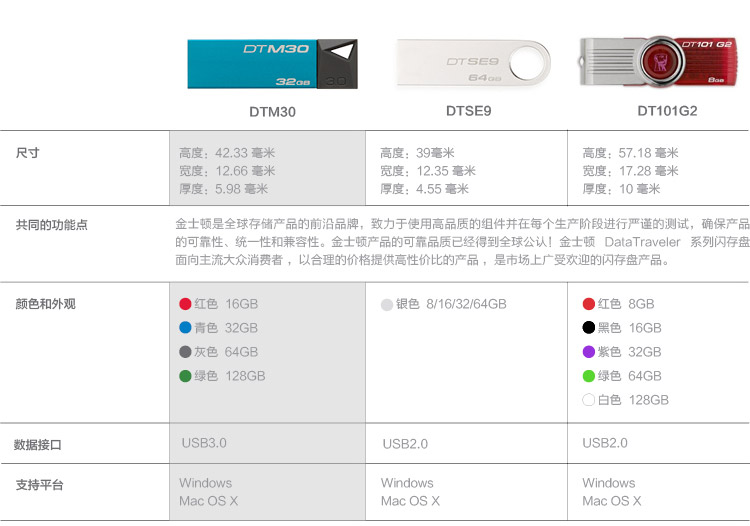Pick the silver 8/16/32/64GB color dot
The image size is (750, 526).
(387, 305)
